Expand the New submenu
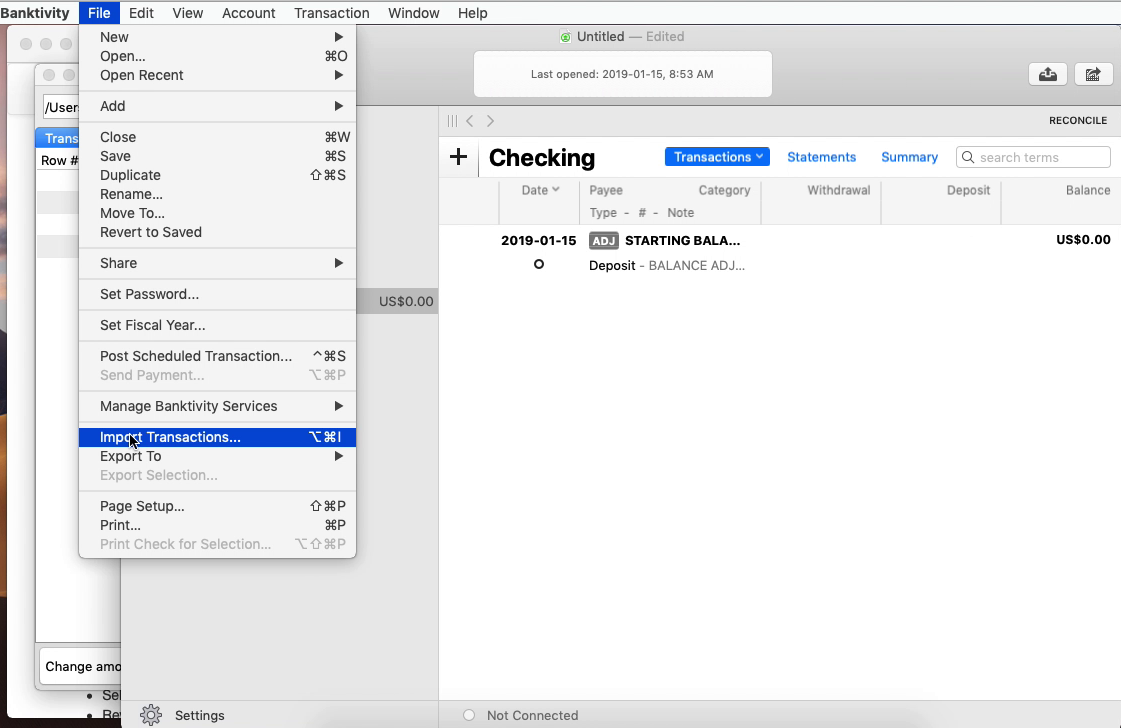This screenshot has height=728, width=1121. coord(217,37)
